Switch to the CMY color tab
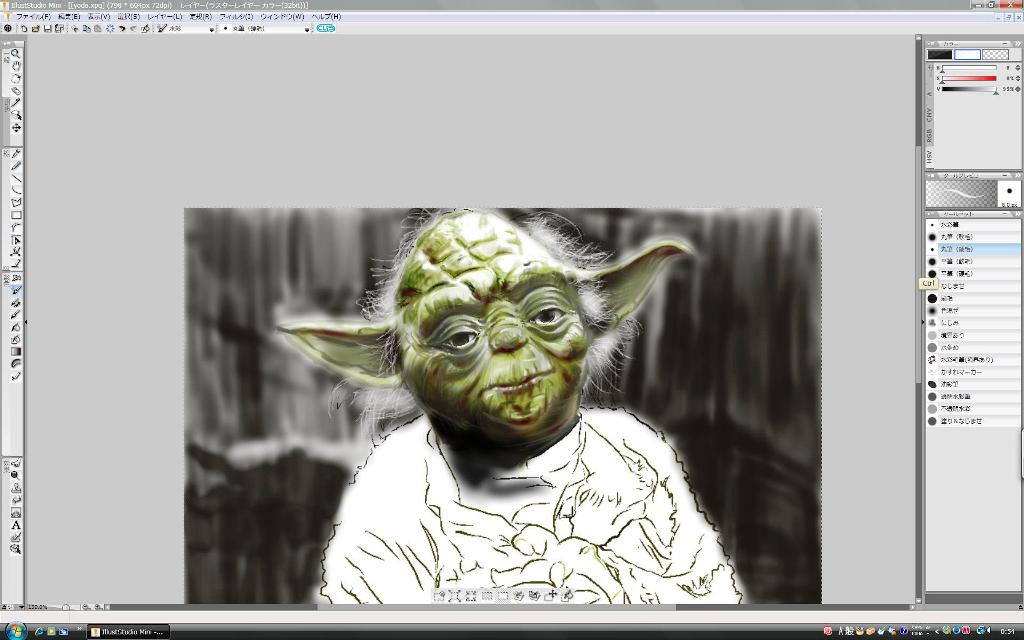The height and width of the screenshot is (640, 1024). (929, 114)
